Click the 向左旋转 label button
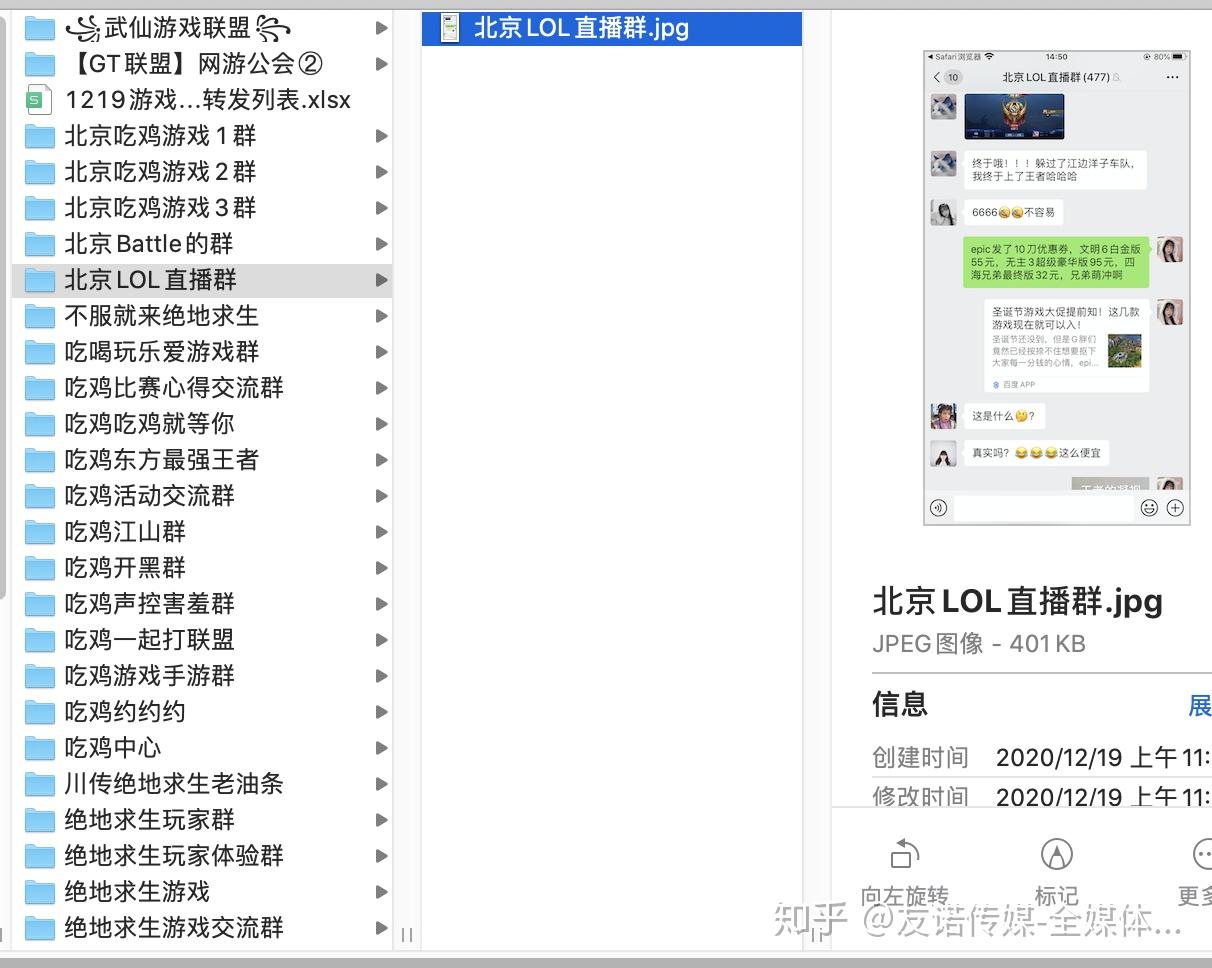The height and width of the screenshot is (968, 1212). [904, 895]
